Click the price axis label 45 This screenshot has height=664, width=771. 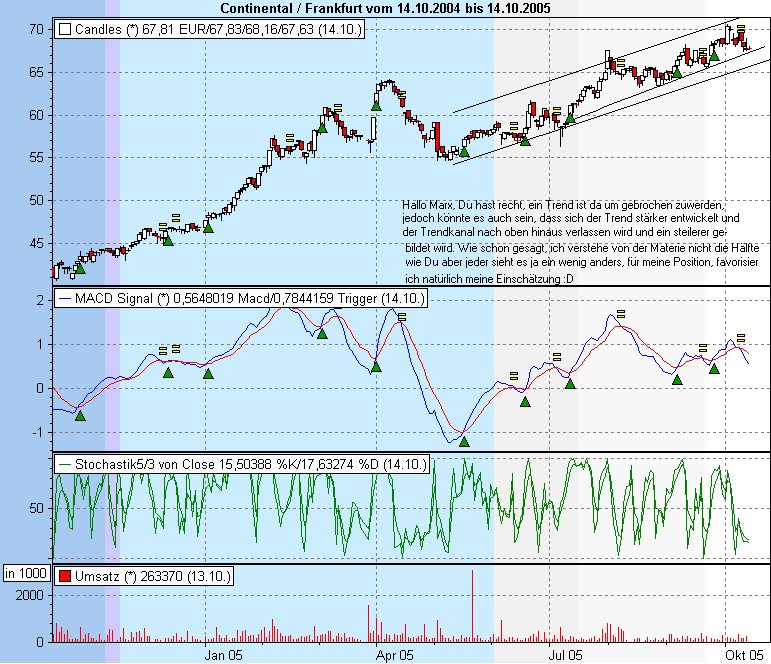[x=37, y=243]
